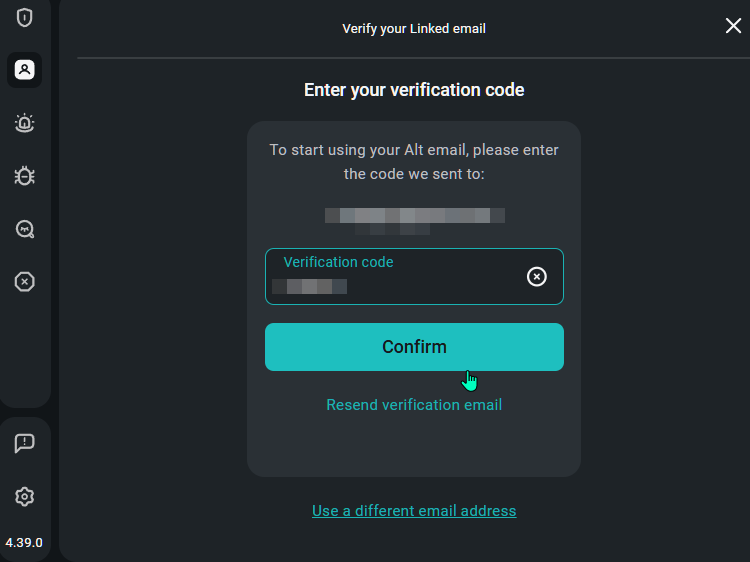Click the Verification code field label
The image size is (750, 562).
click(338, 262)
